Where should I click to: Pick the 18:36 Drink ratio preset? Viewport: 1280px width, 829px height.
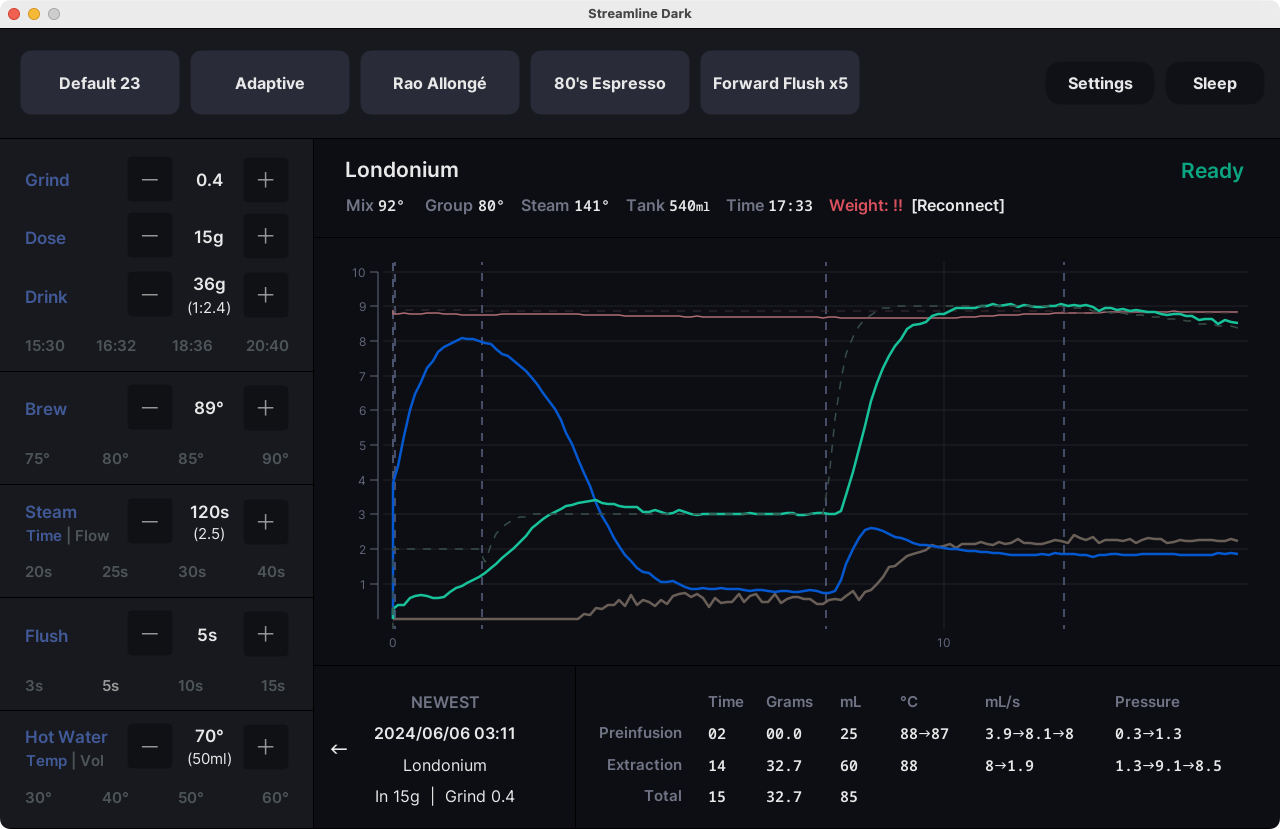point(192,346)
